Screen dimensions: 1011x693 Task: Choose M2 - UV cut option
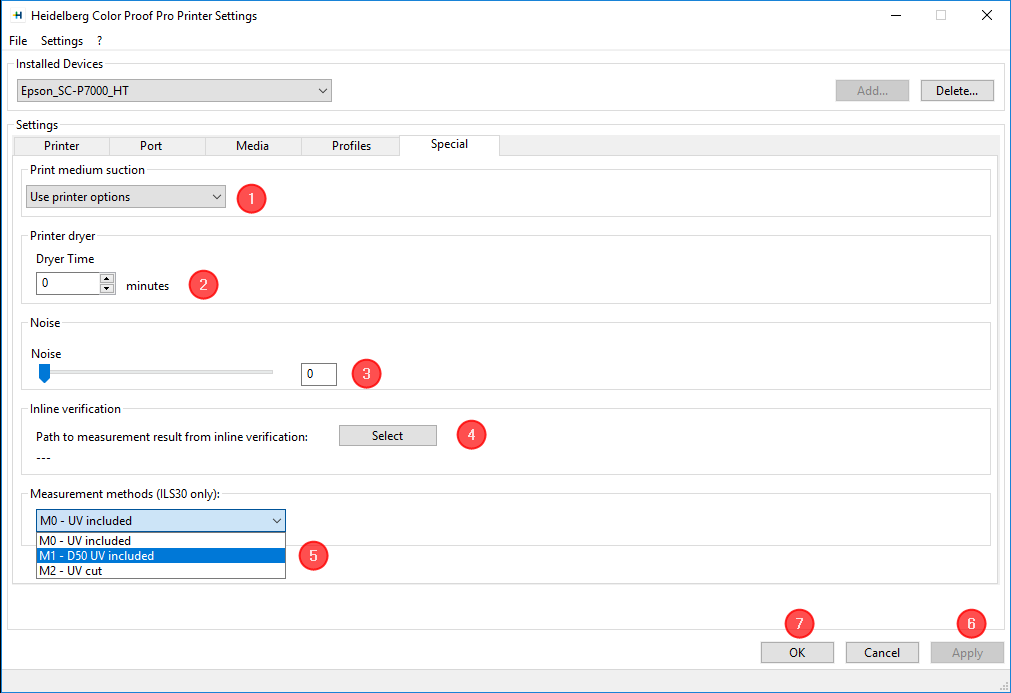coord(161,571)
